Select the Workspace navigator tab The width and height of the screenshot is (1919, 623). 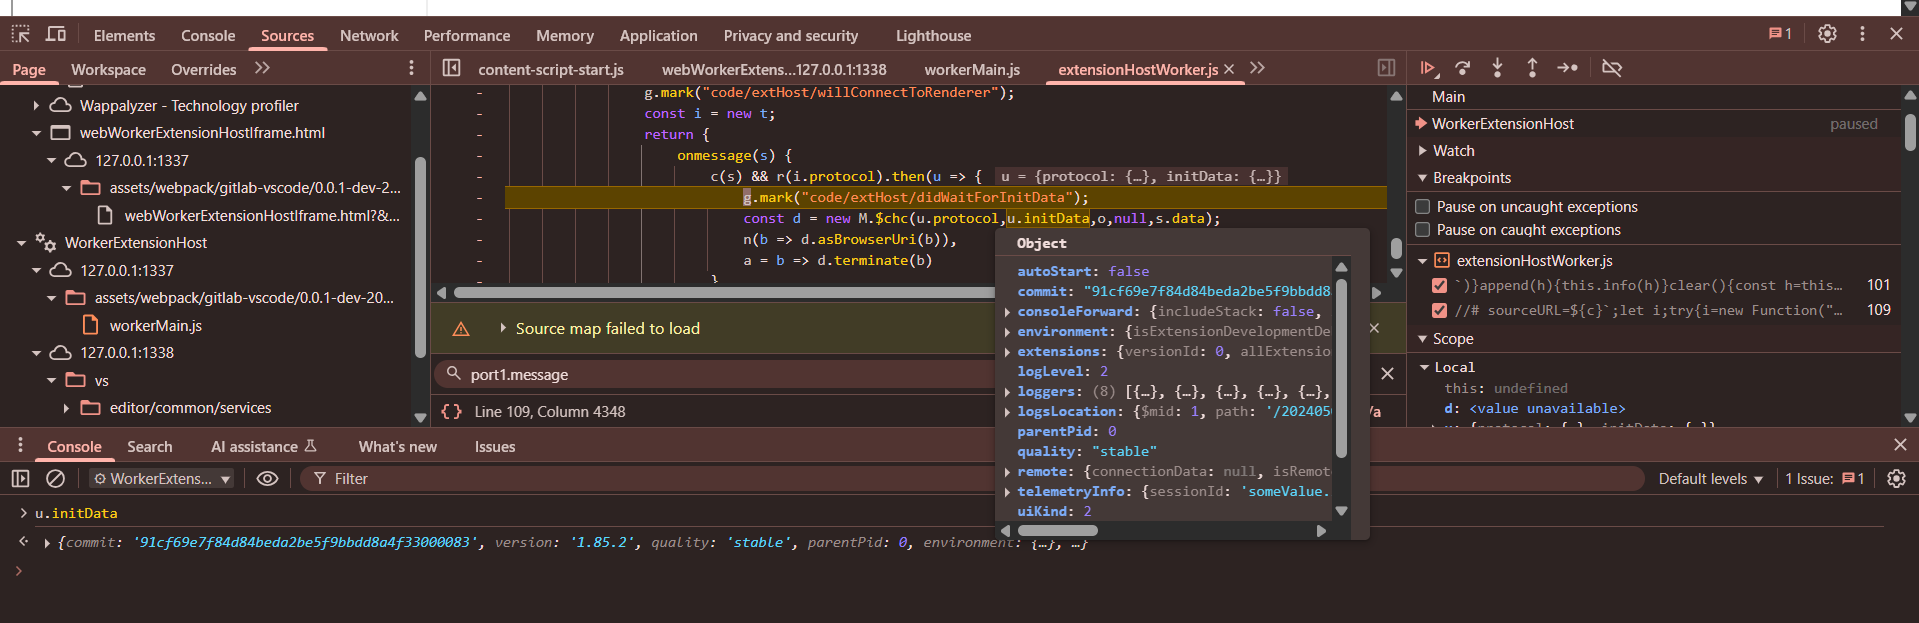coord(108,69)
